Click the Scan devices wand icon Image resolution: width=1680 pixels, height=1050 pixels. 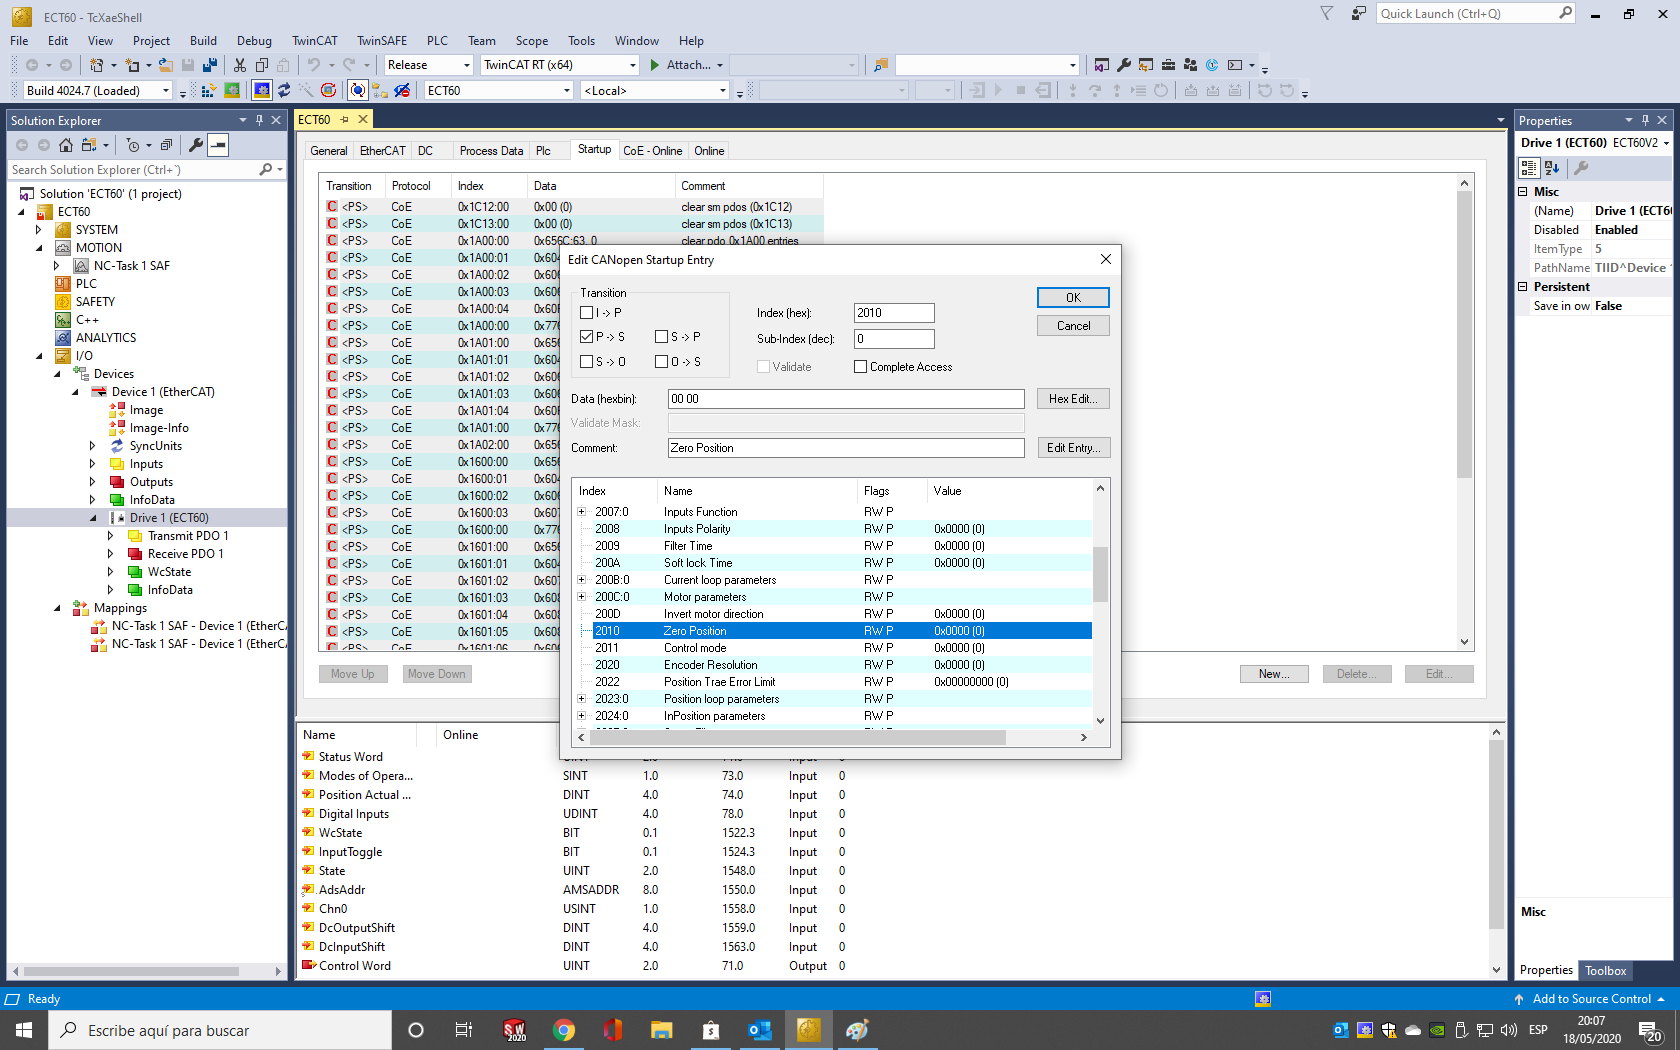point(306,91)
